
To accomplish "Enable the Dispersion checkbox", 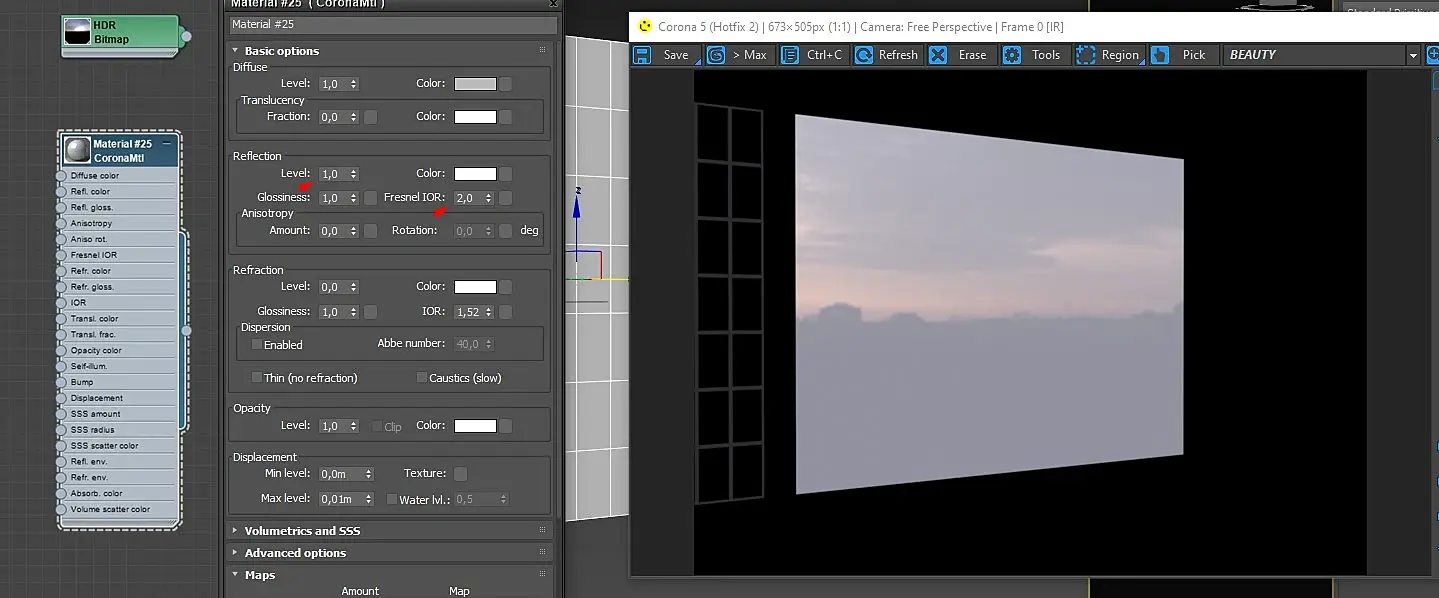I will (x=257, y=345).
